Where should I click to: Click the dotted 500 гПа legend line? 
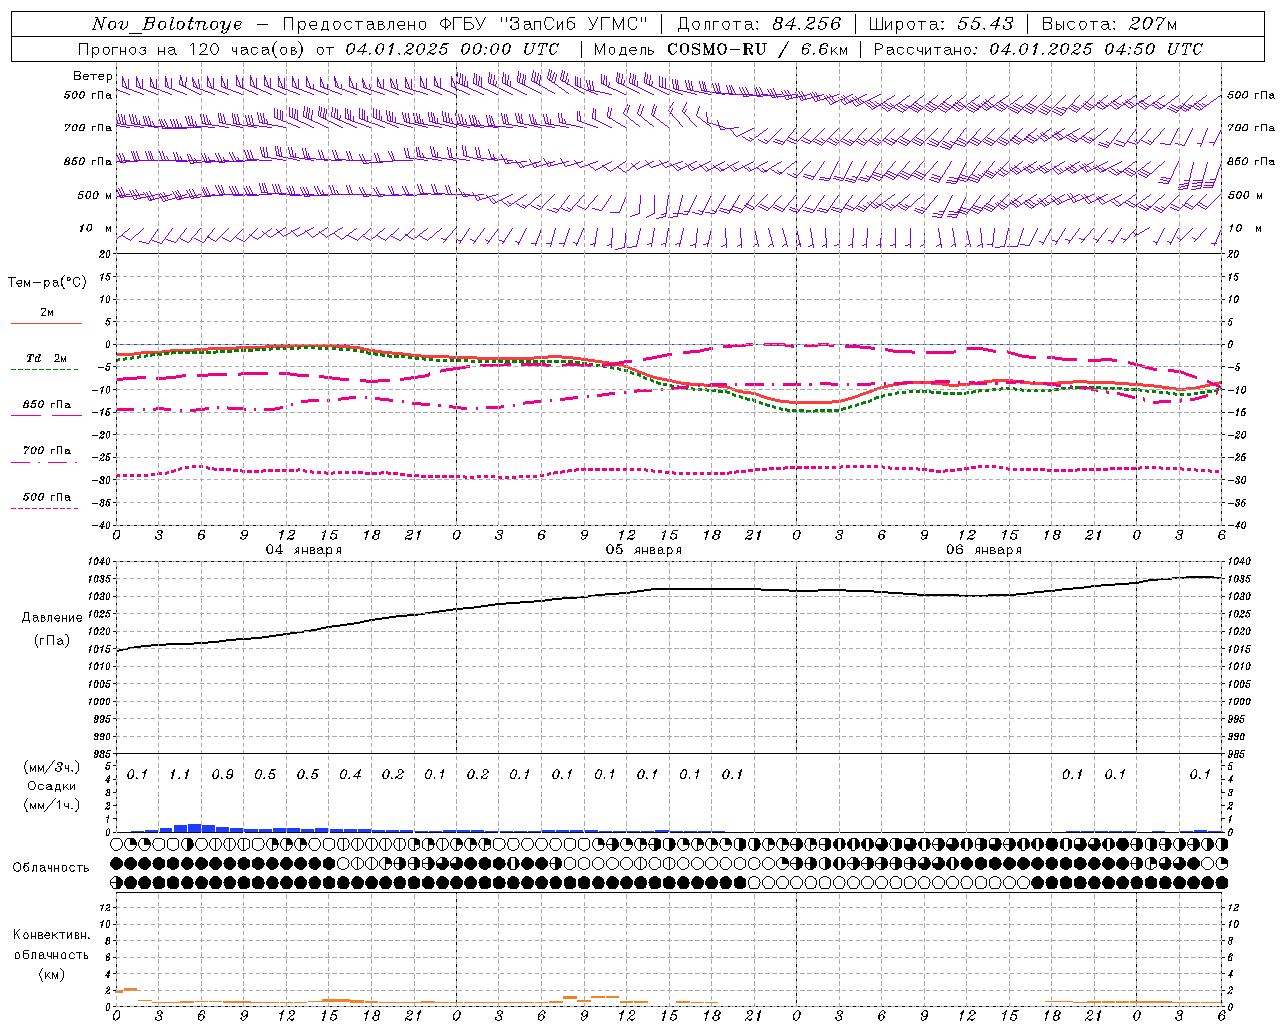(45, 508)
